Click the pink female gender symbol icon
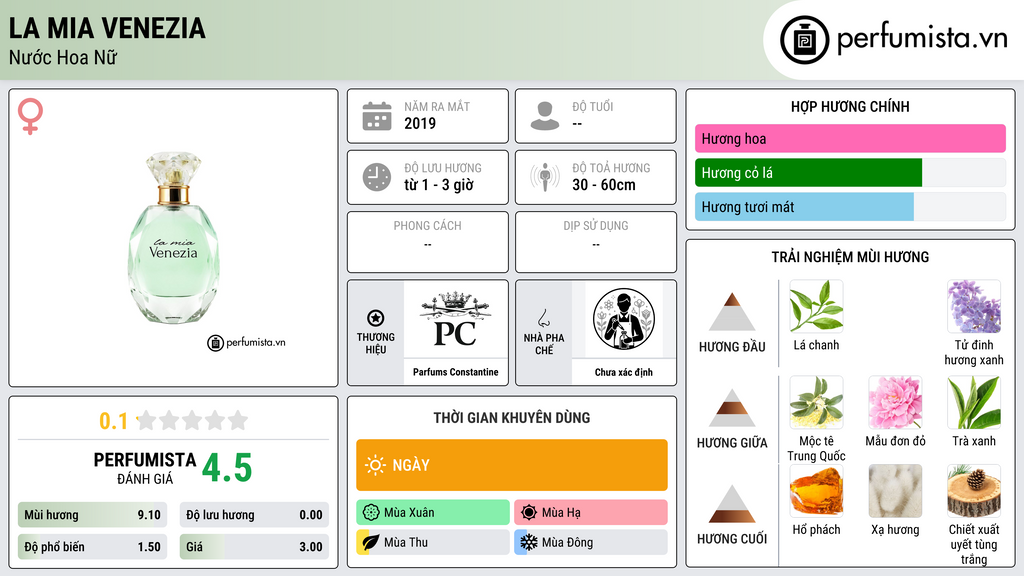The width and height of the screenshot is (1024, 576). coord(30,116)
